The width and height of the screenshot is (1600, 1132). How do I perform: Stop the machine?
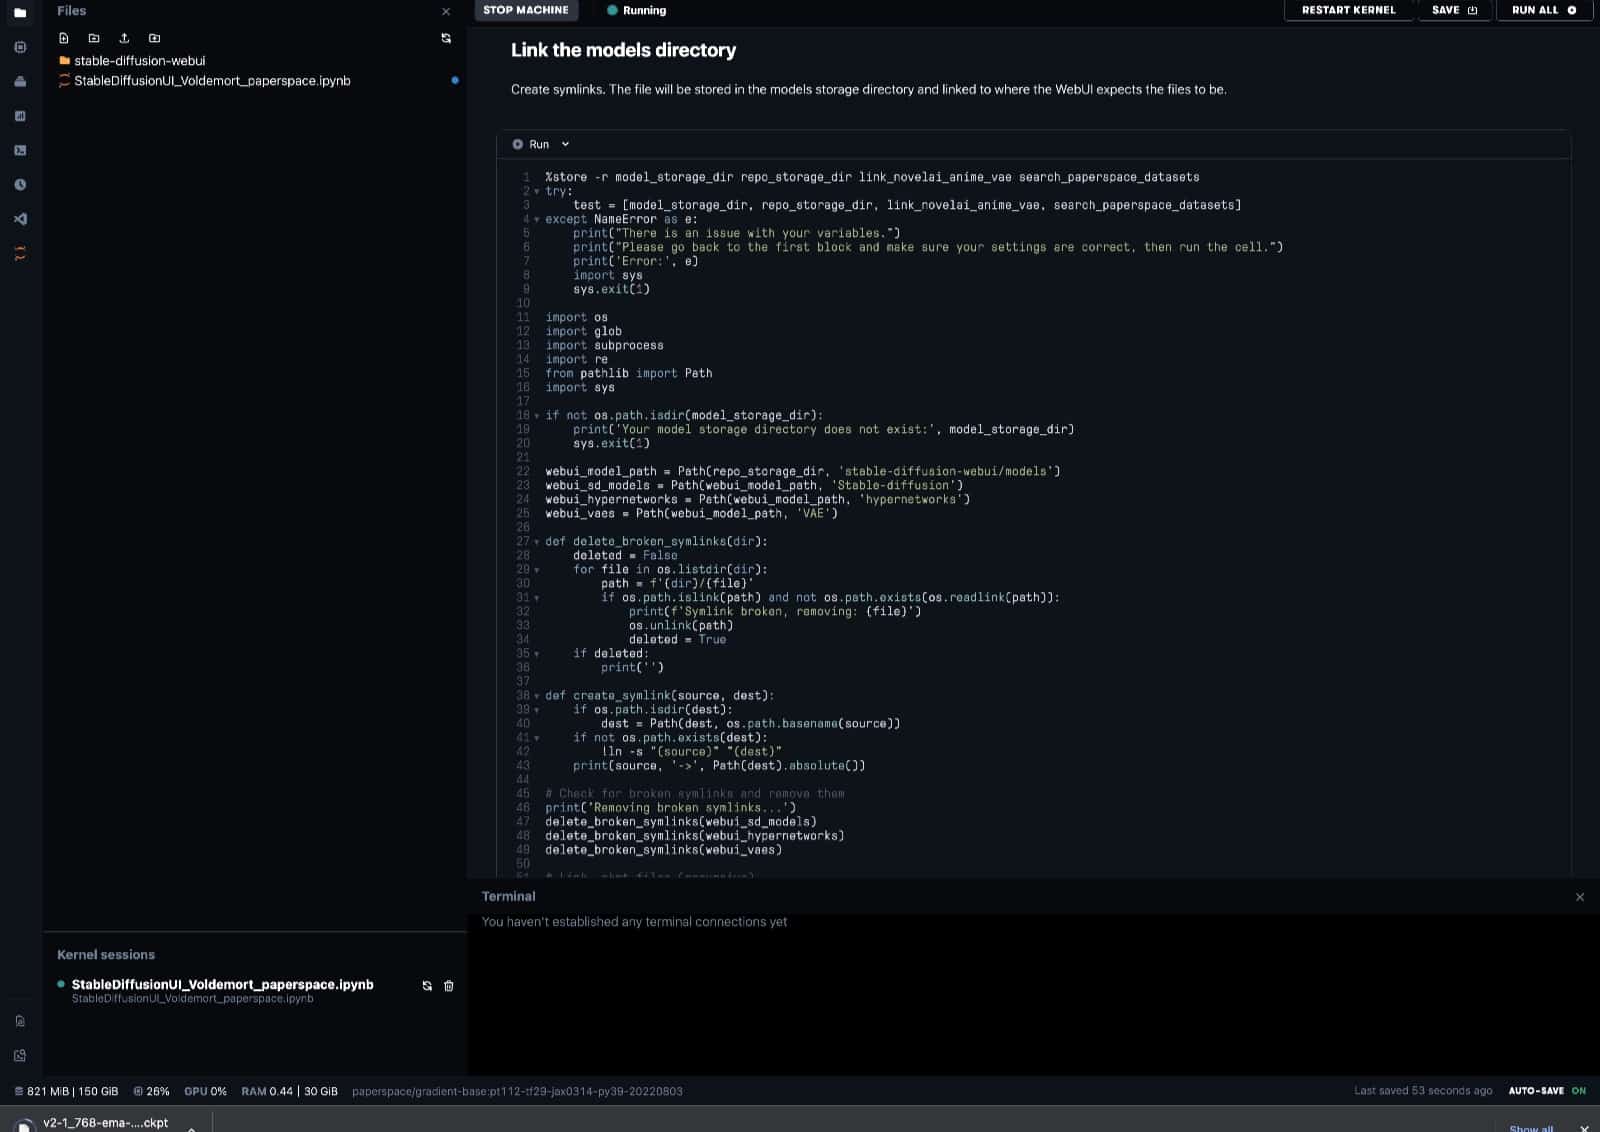(x=526, y=10)
